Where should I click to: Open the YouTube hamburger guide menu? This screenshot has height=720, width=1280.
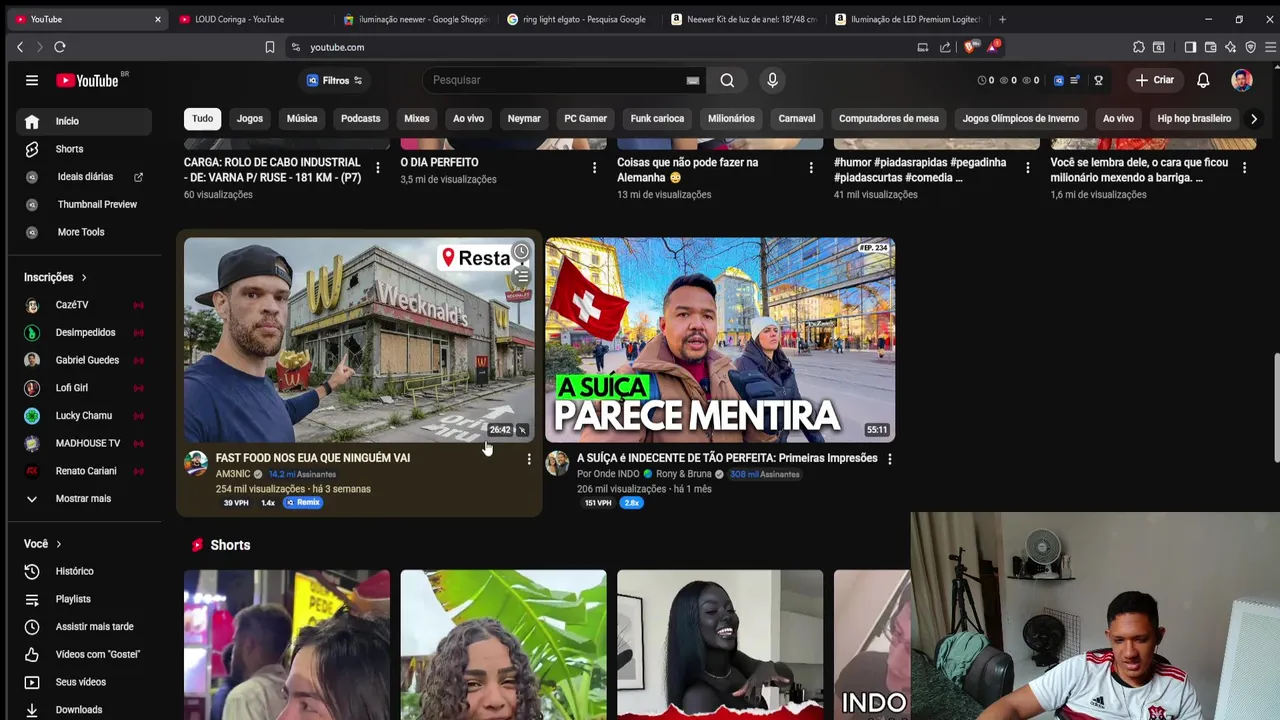coord(32,80)
